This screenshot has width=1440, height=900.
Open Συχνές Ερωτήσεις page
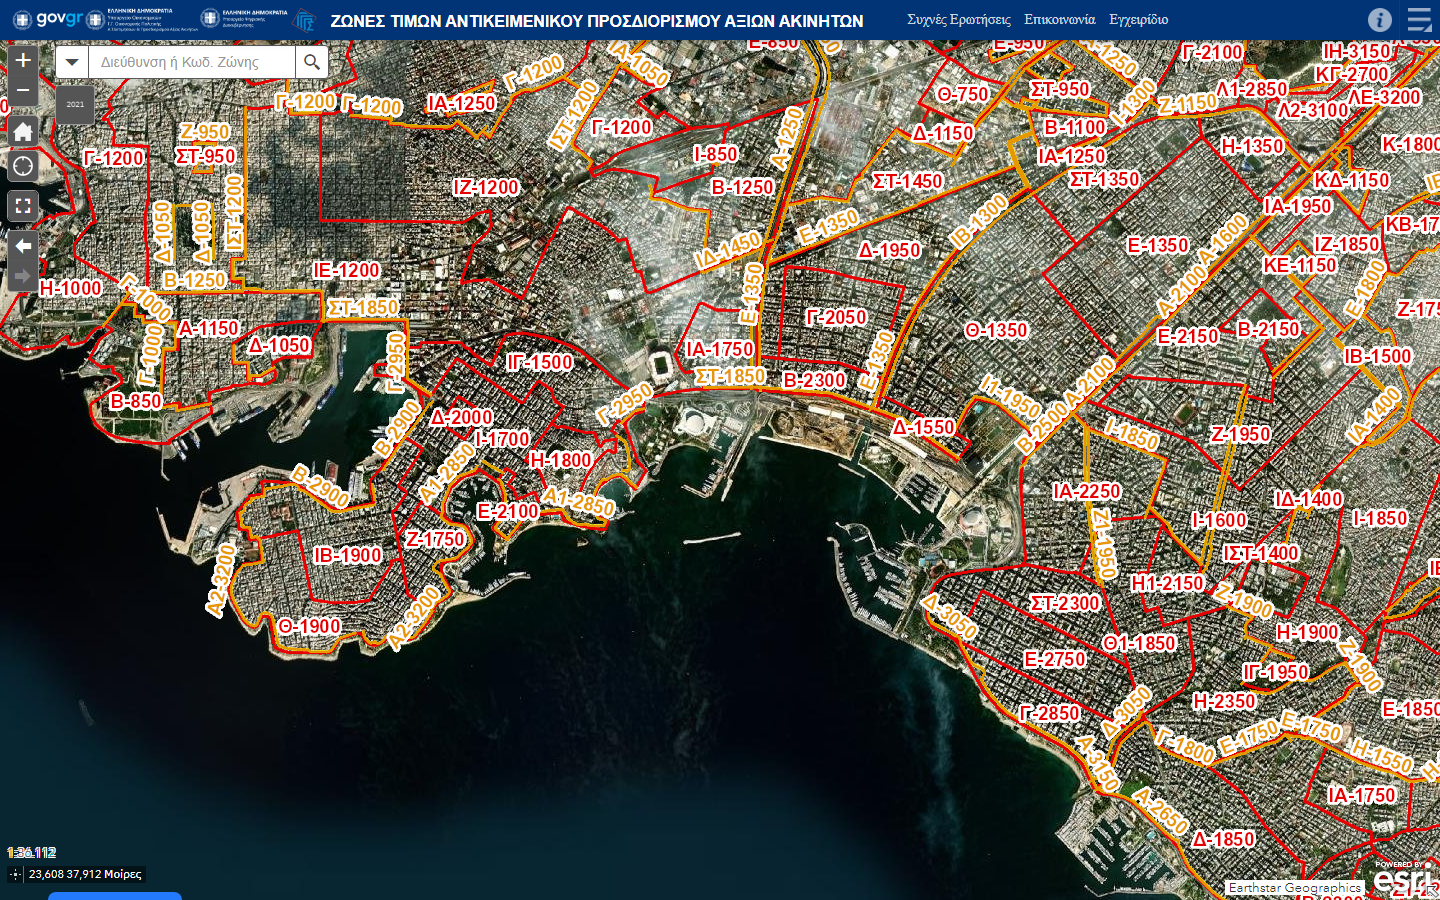click(x=958, y=20)
